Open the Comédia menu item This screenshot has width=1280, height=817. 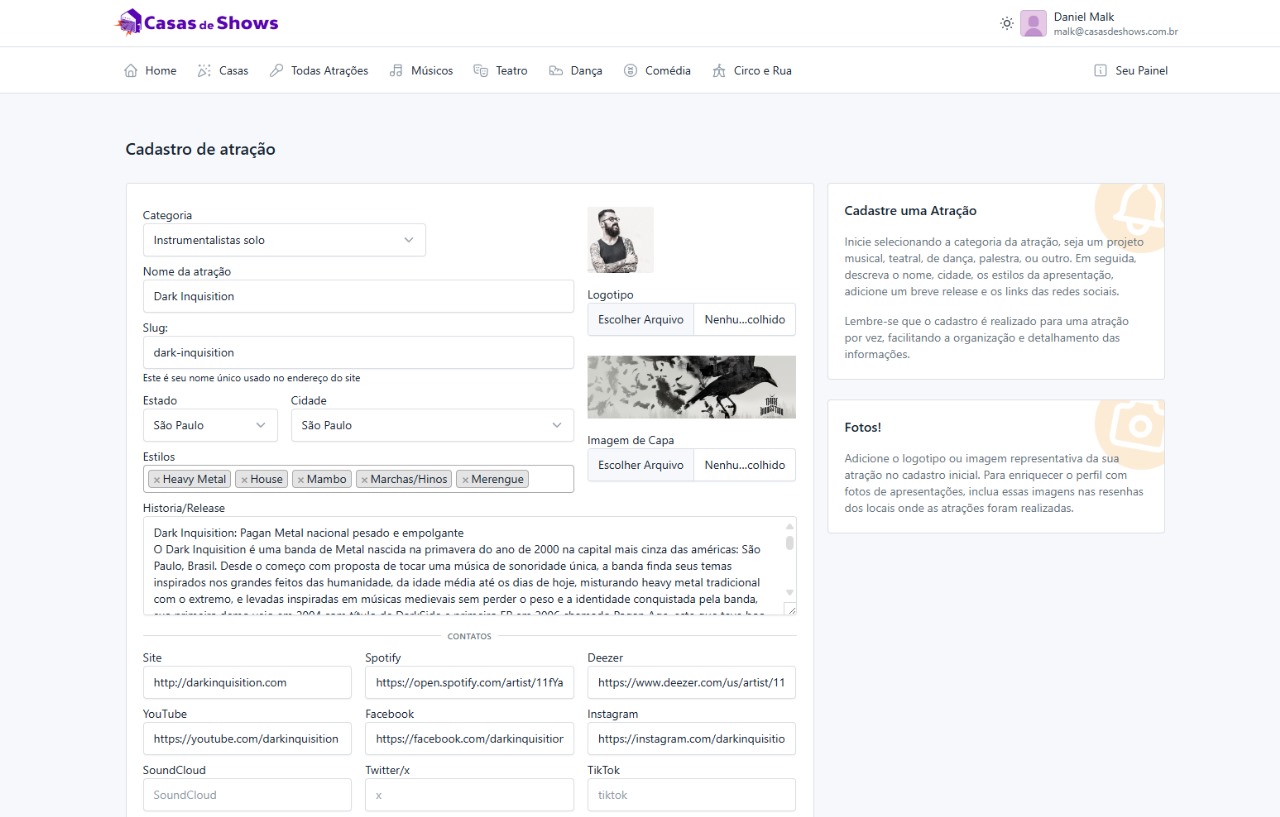point(656,70)
